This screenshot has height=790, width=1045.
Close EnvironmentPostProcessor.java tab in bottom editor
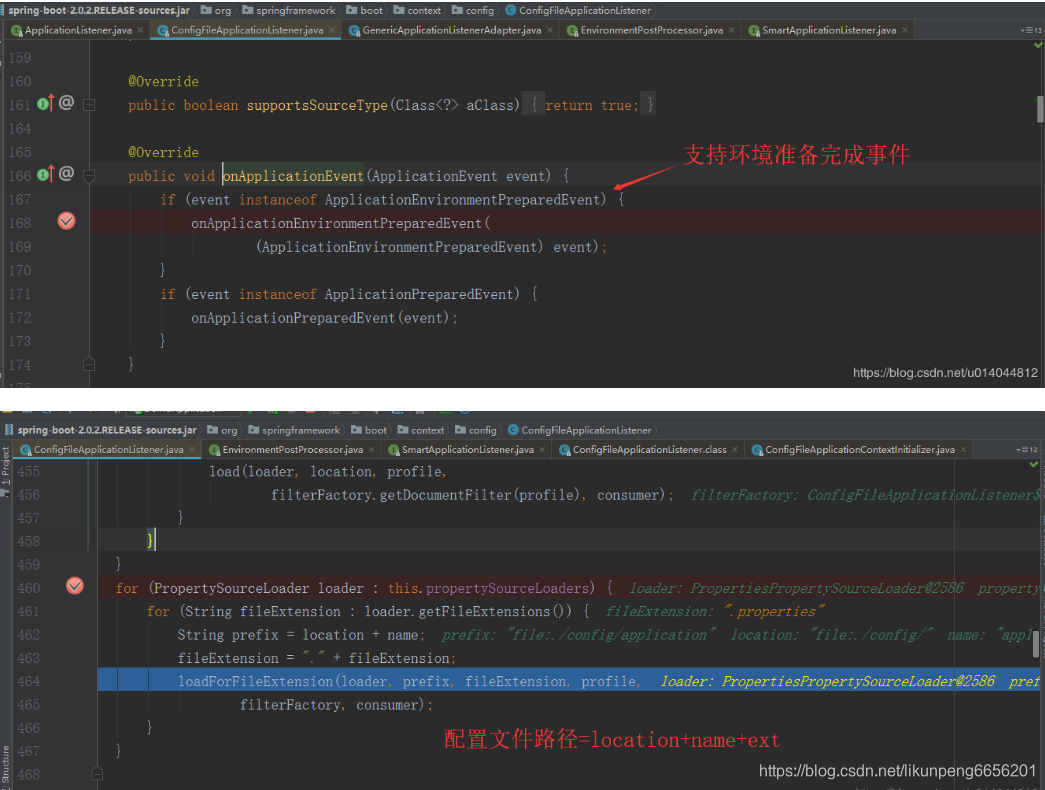pos(371,449)
